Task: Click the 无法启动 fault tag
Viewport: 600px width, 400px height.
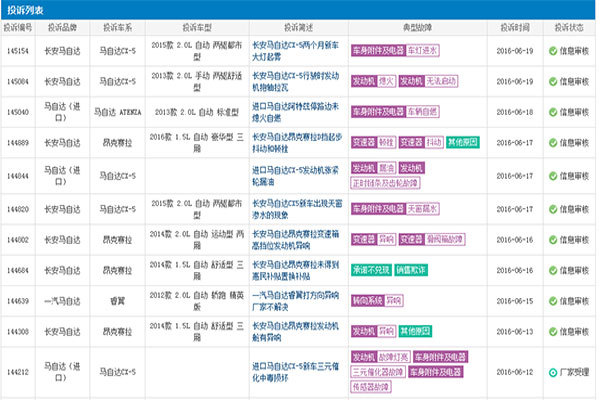Action: coord(442,81)
